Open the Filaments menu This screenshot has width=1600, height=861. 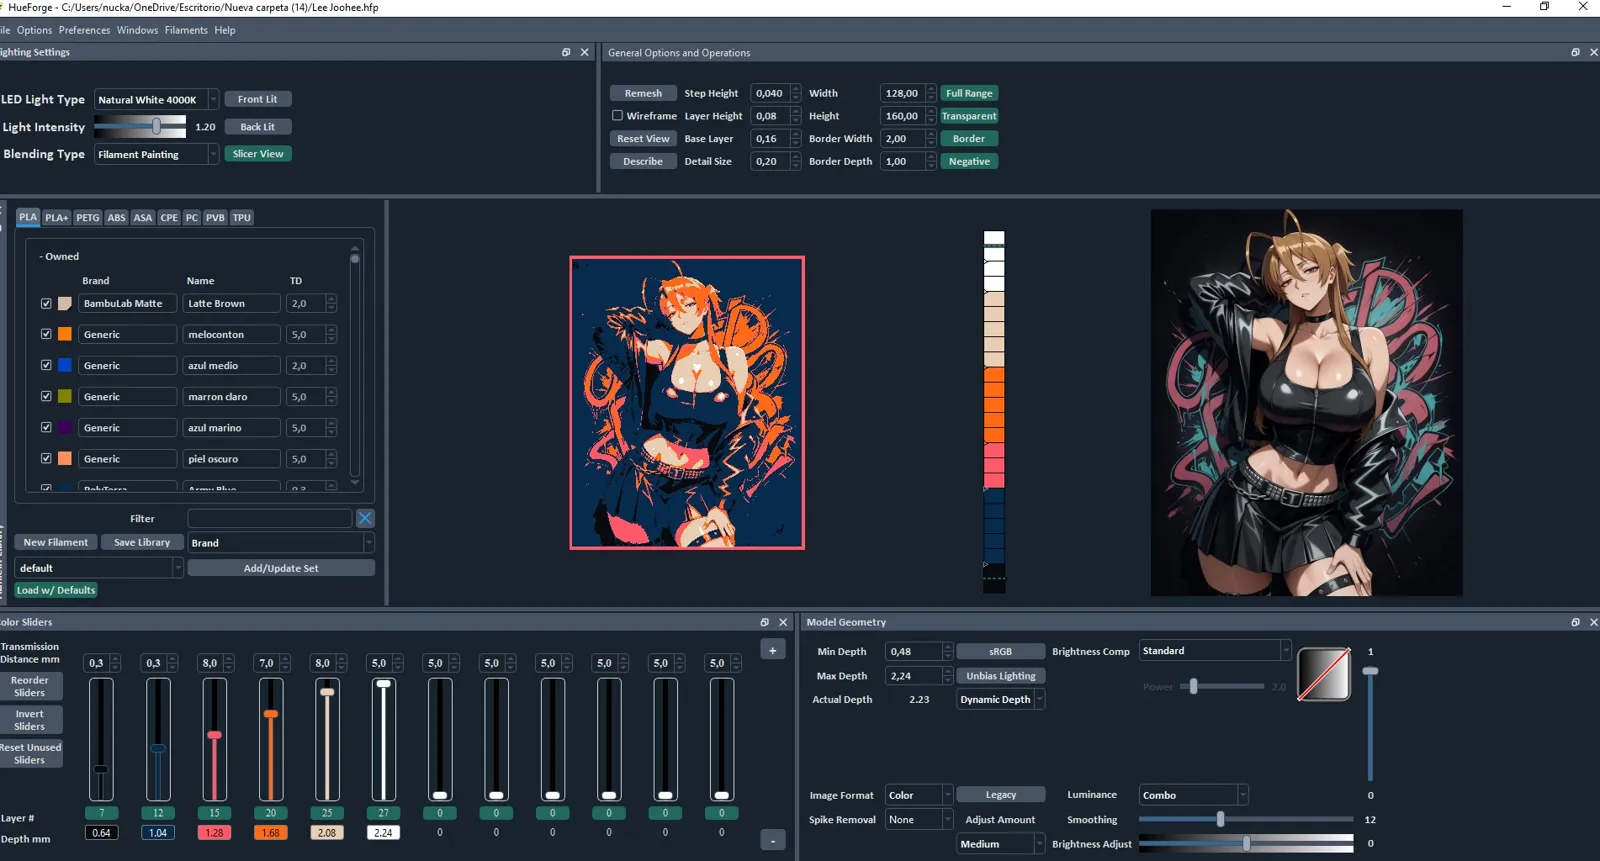click(186, 30)
